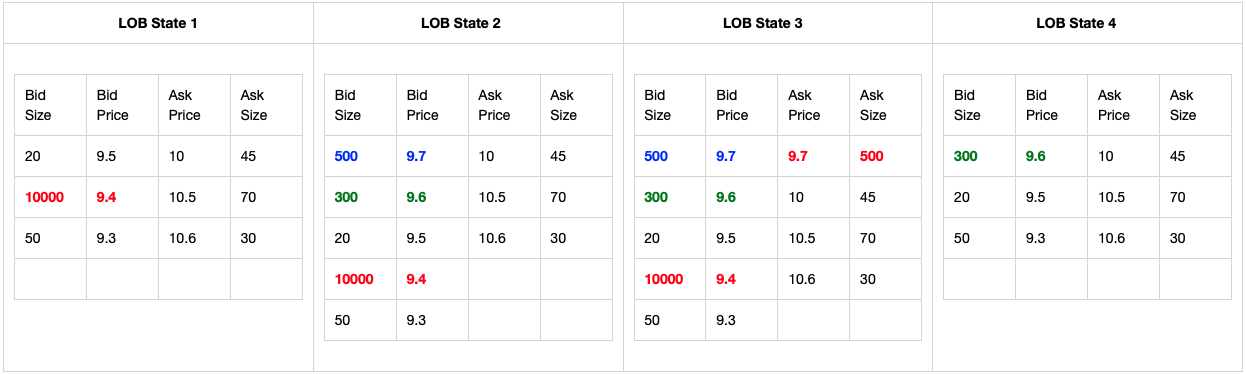This screenshot has height=374, width=1246.
Task: Click Ask Price header in State 2 table
Action: click(494, 105)
